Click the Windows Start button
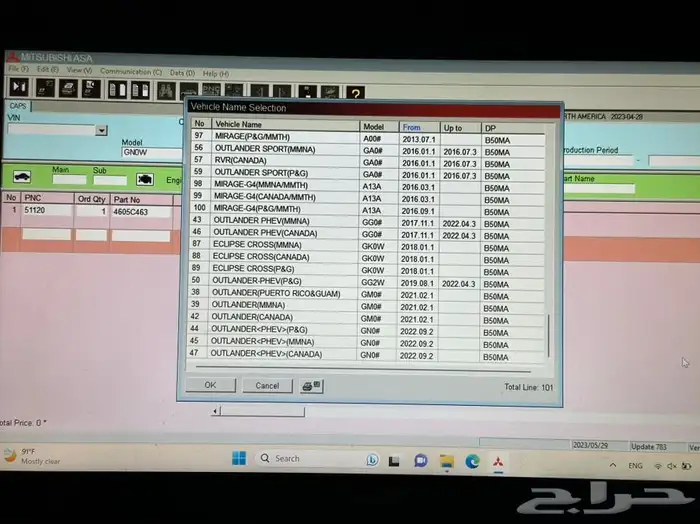This screenshot has width=700, height=524. (x=239, y=459)
